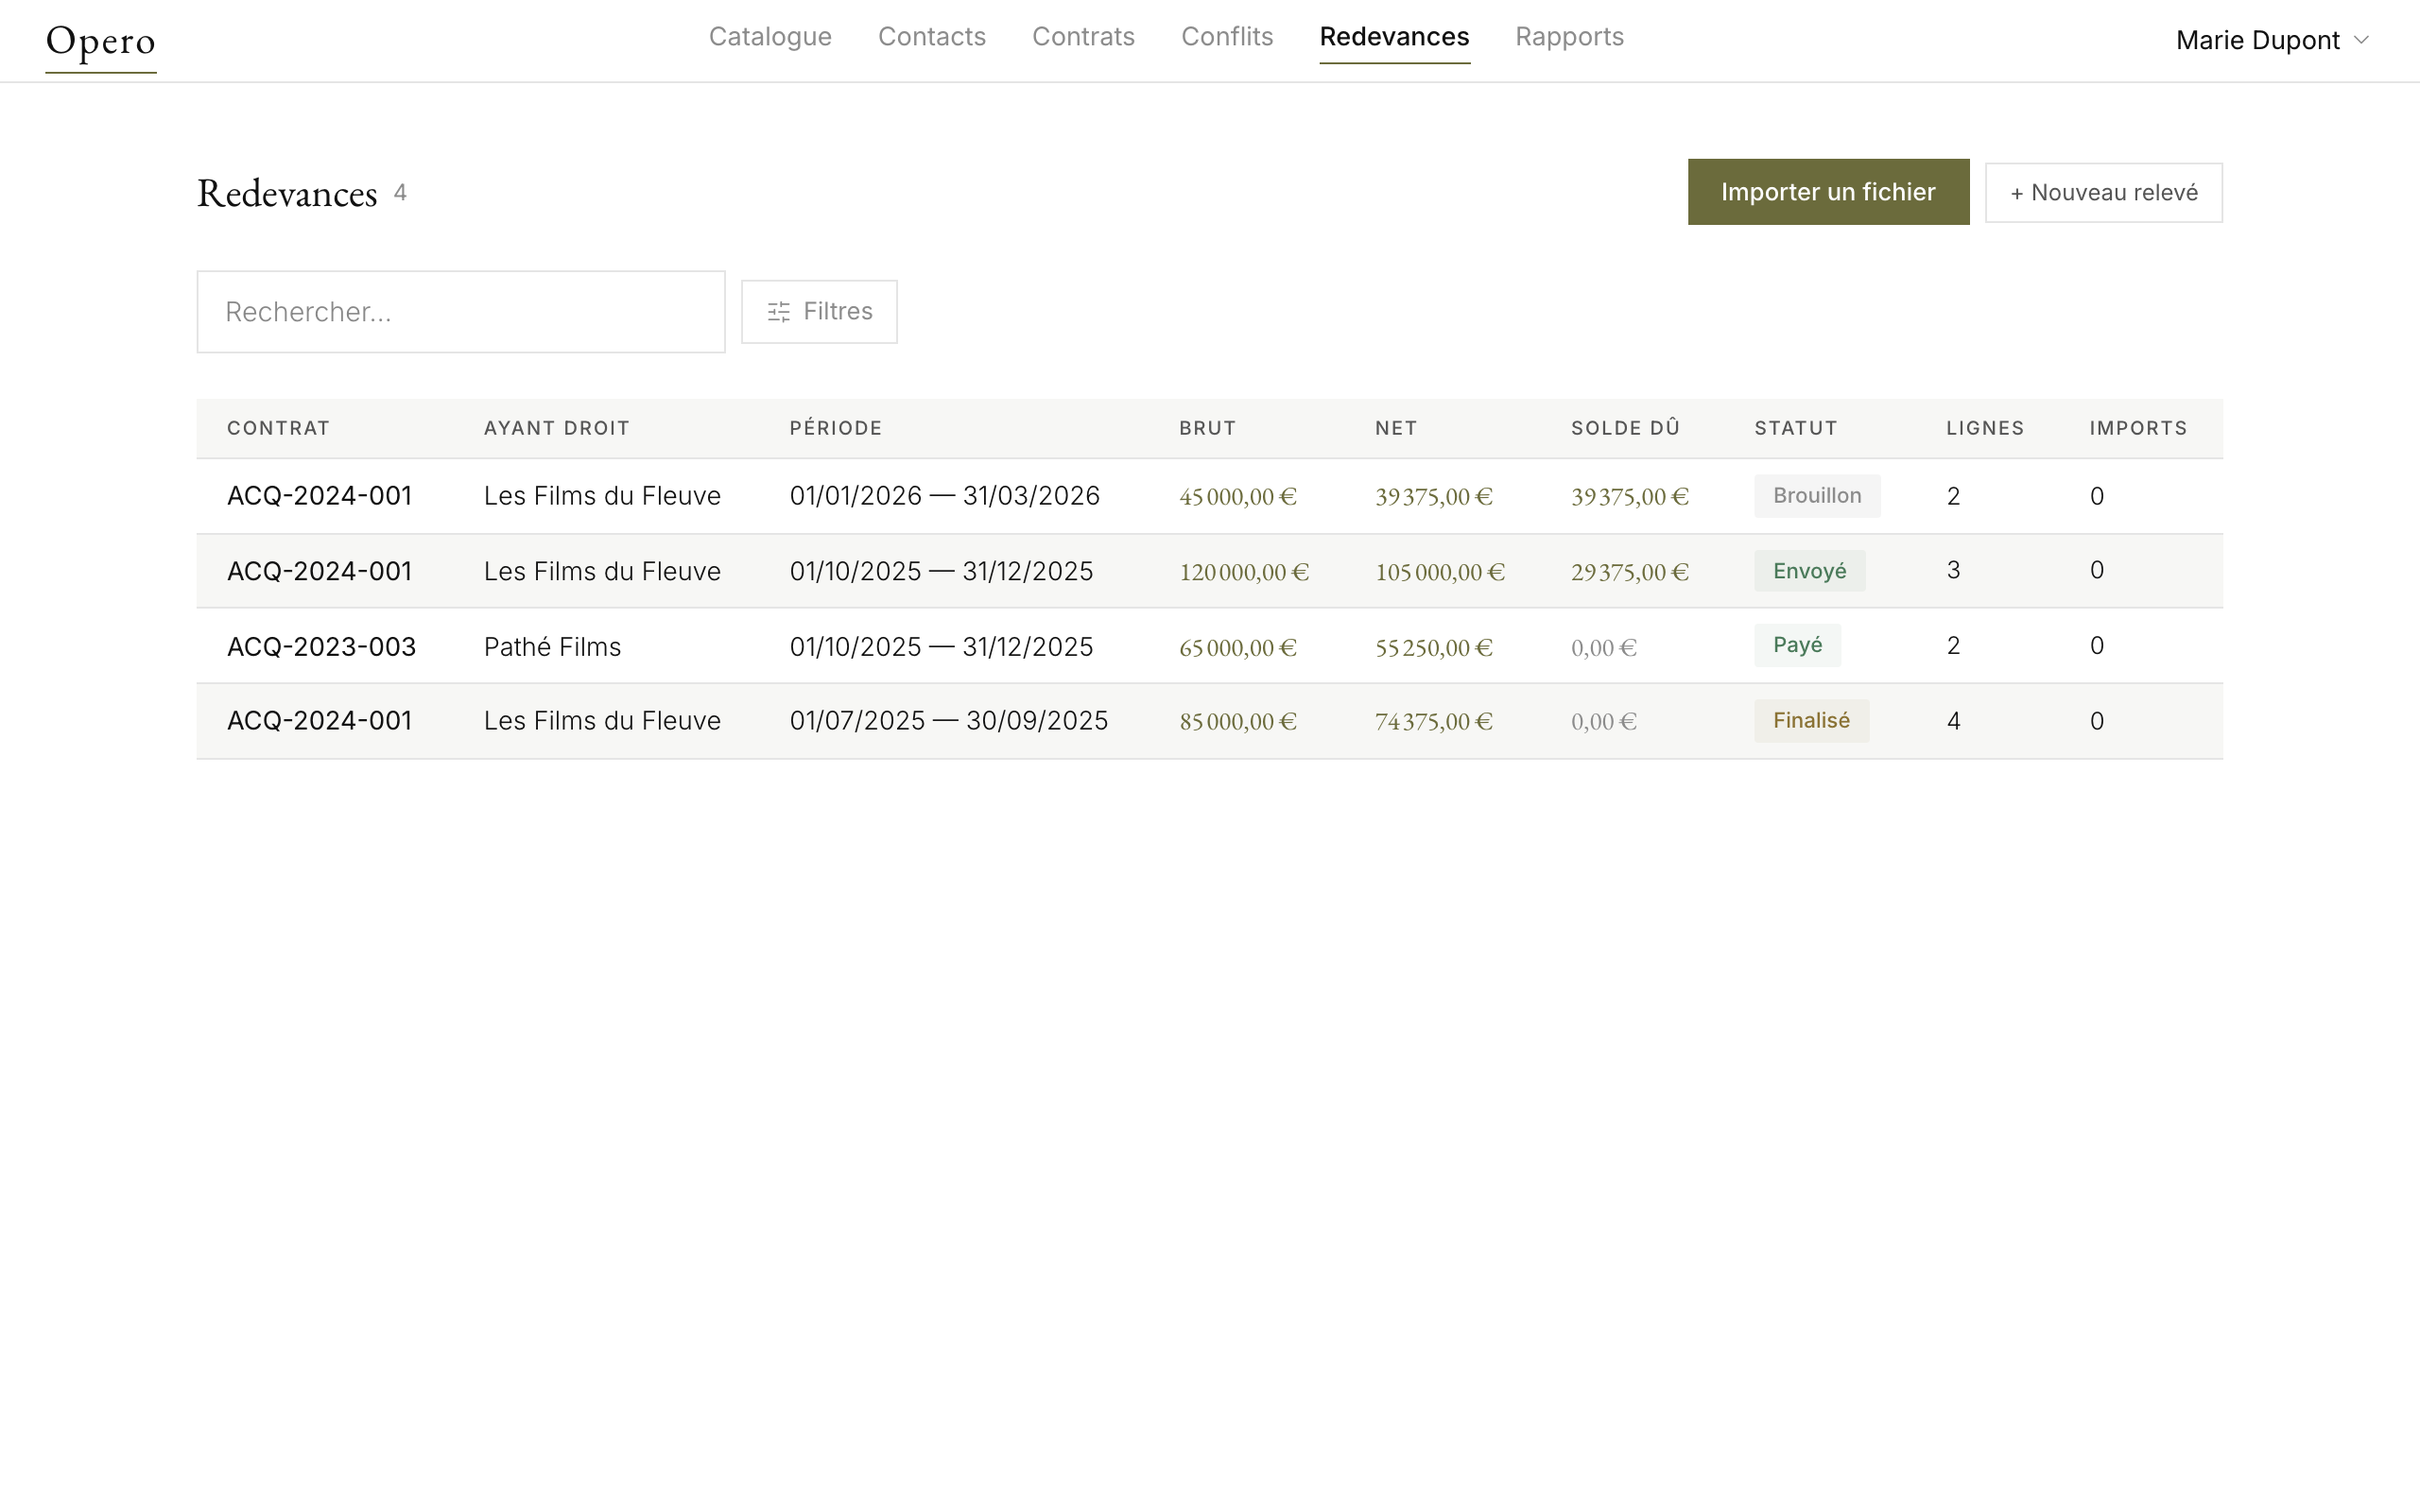
Task: Open the Pathé Films royalty row
Action: click(552, 647)
